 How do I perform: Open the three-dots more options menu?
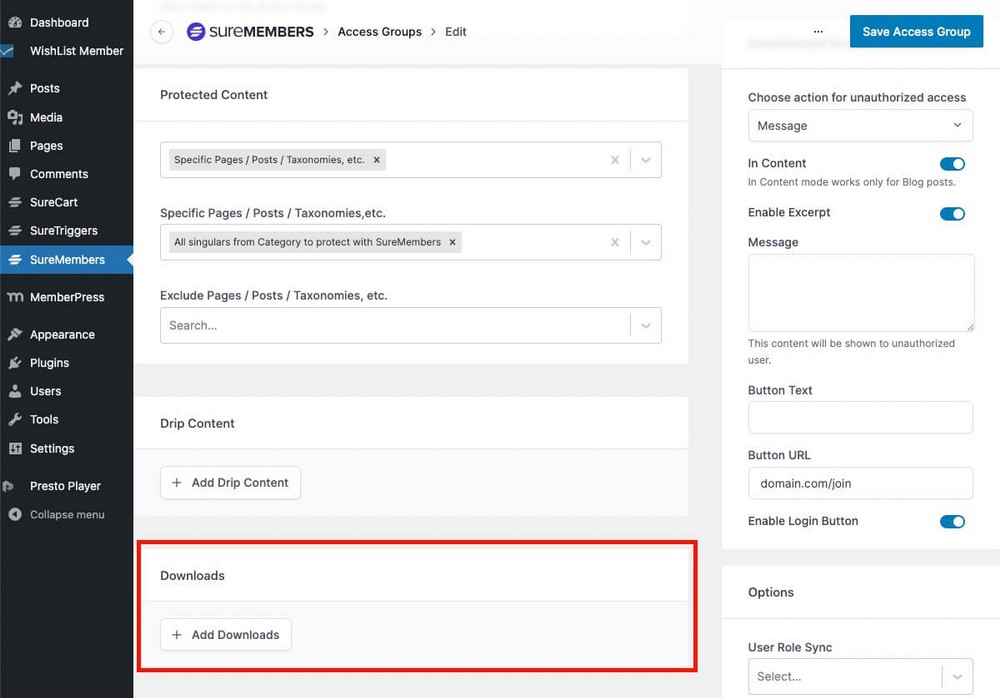pyautogui.click(x=818, y=31)
